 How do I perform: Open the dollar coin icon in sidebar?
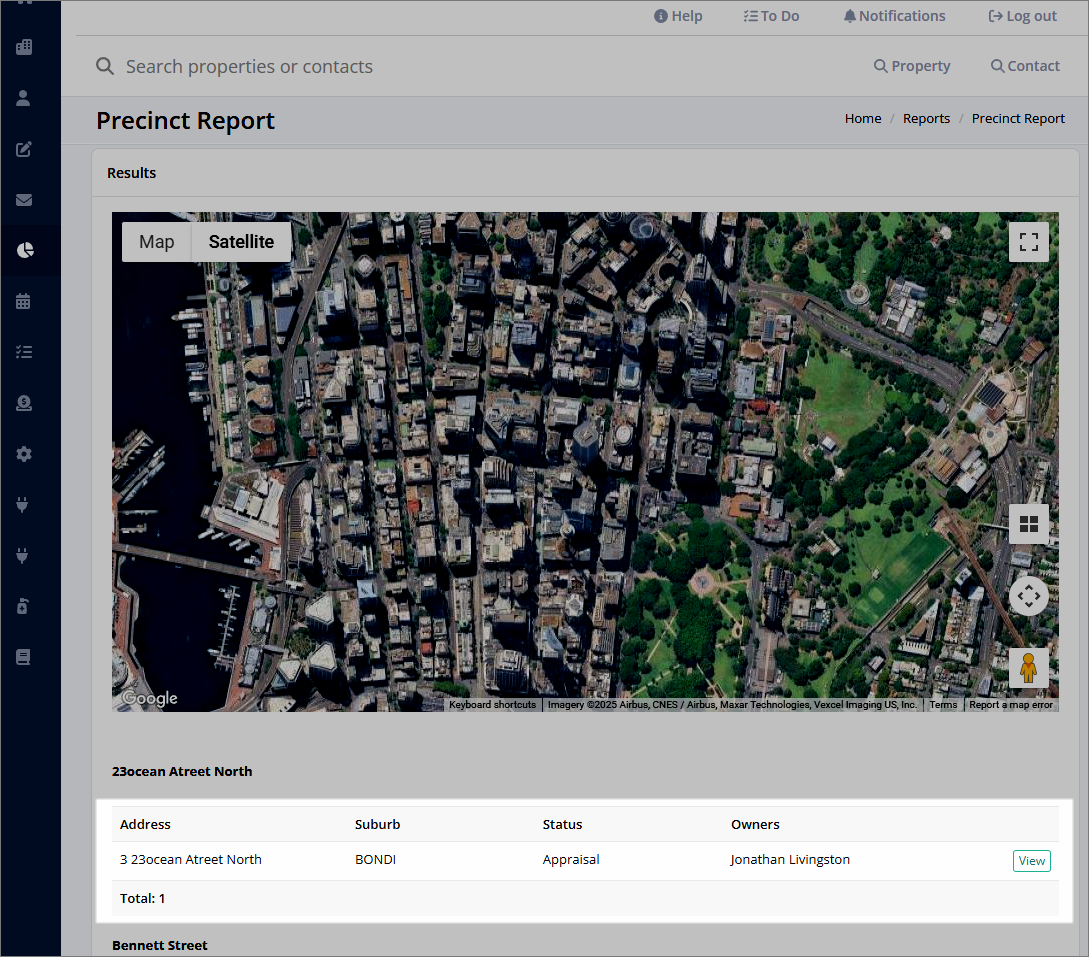(24, 403)
